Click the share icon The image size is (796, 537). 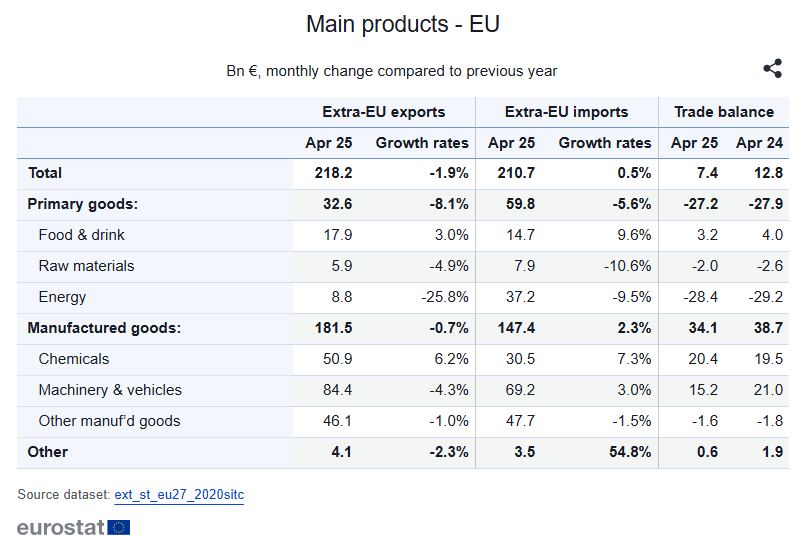tap(772, 69)
